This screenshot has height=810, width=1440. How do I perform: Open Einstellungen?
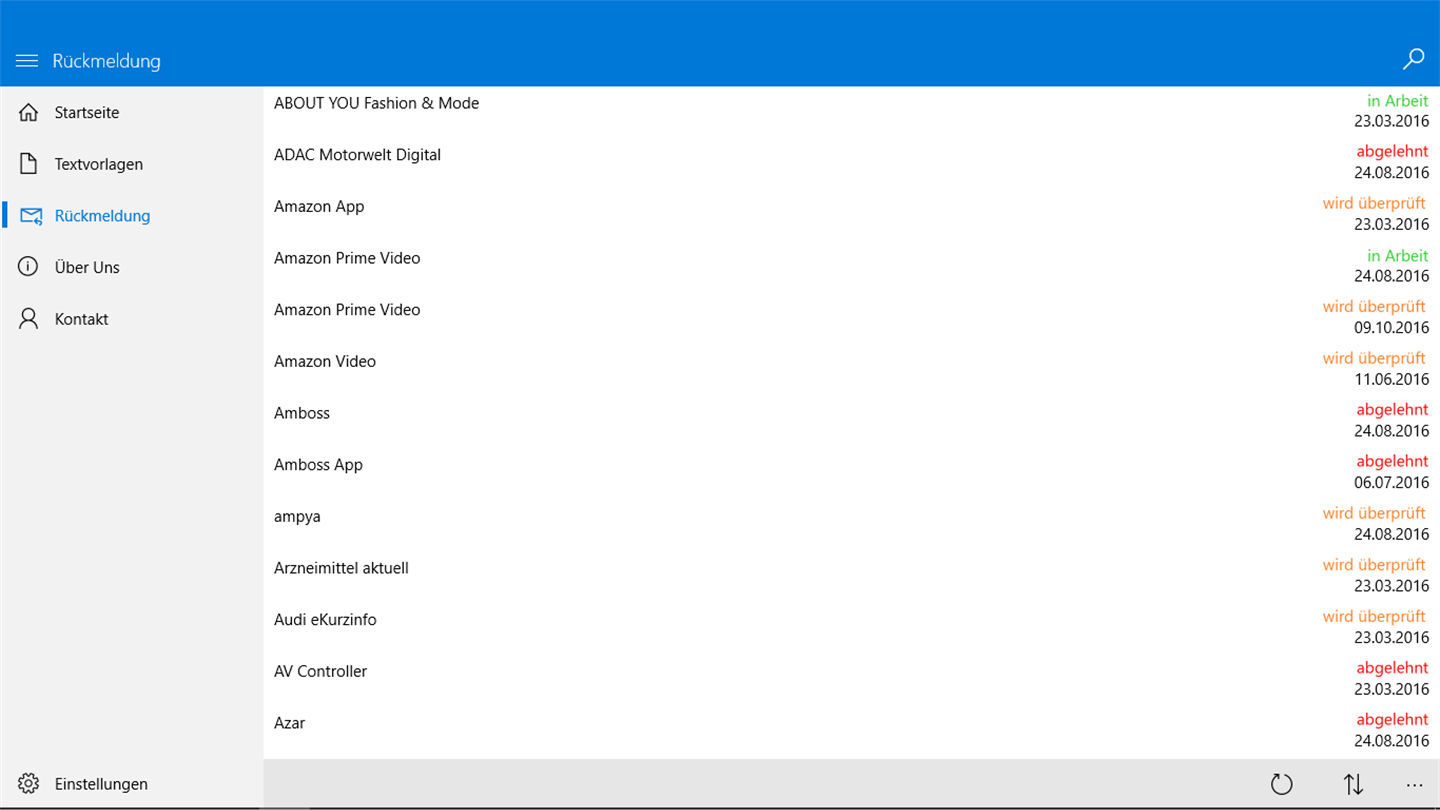[131, 784]
